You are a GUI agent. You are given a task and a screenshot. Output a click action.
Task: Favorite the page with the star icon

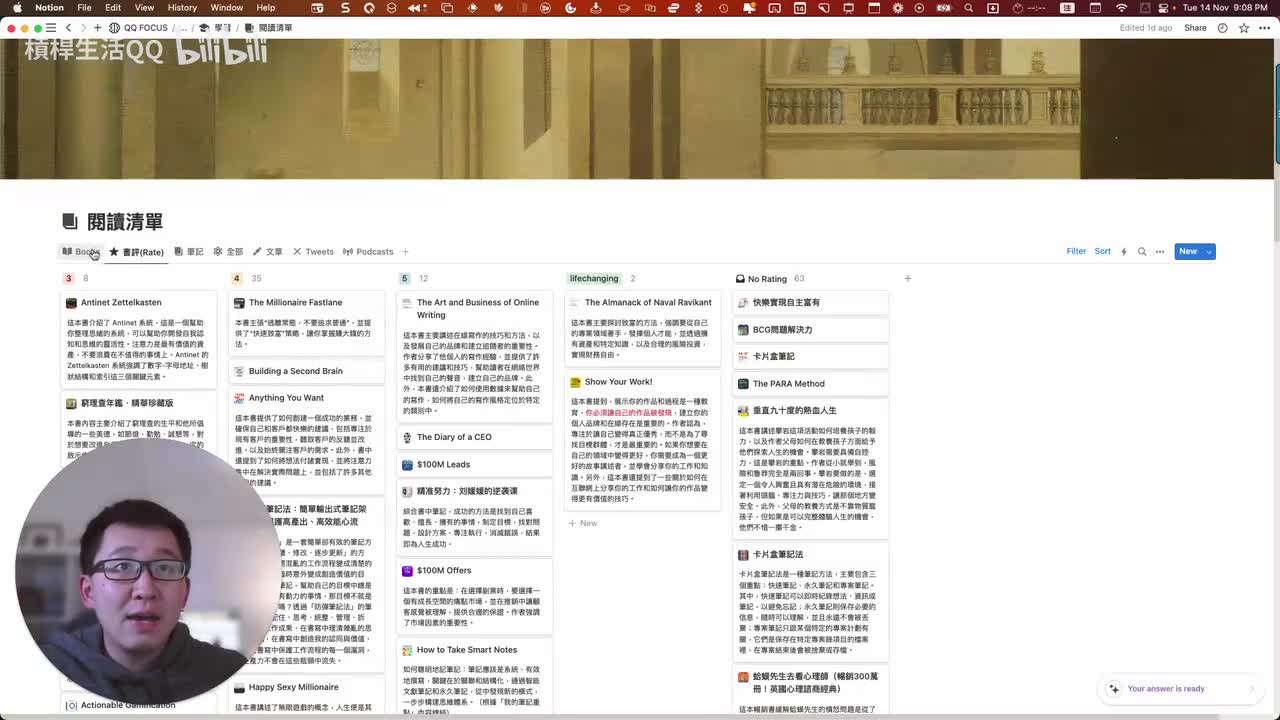point(1243,28)
